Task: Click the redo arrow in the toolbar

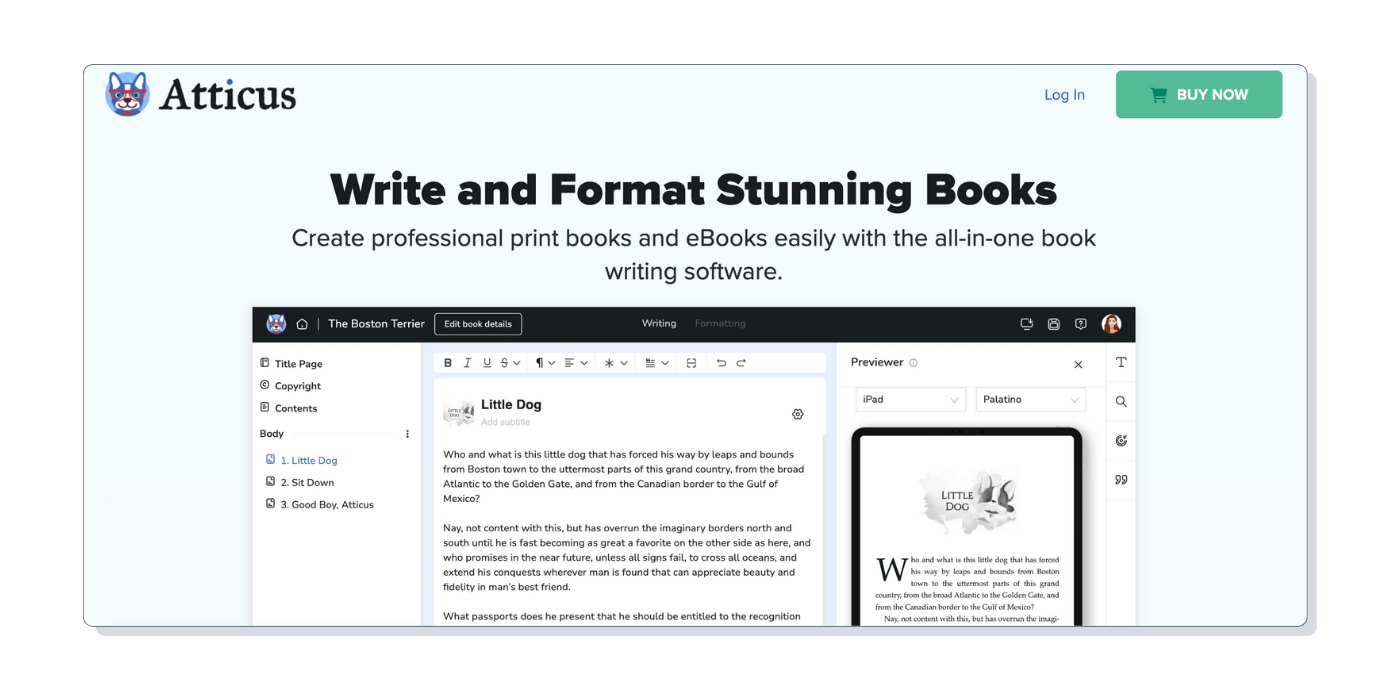Action: tap(741, 363)
